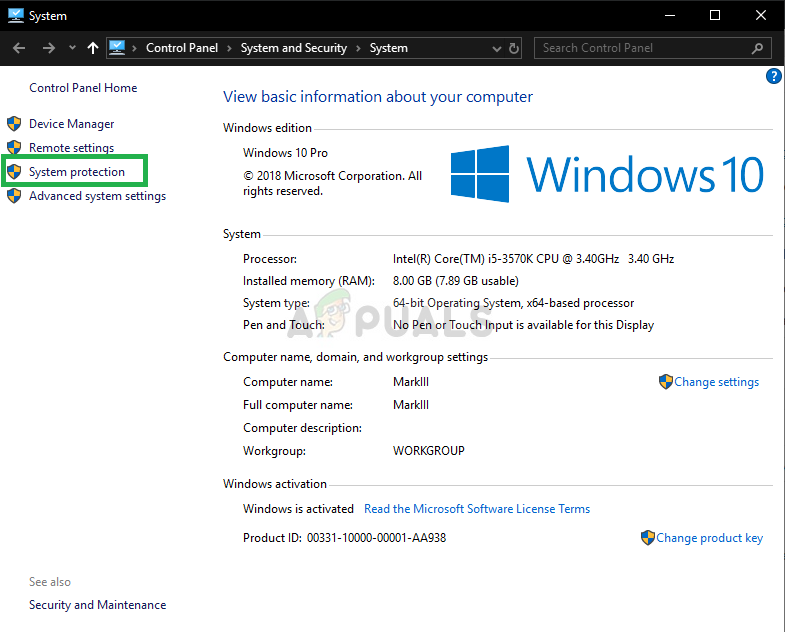Minimize the System window

coord(670,16)
